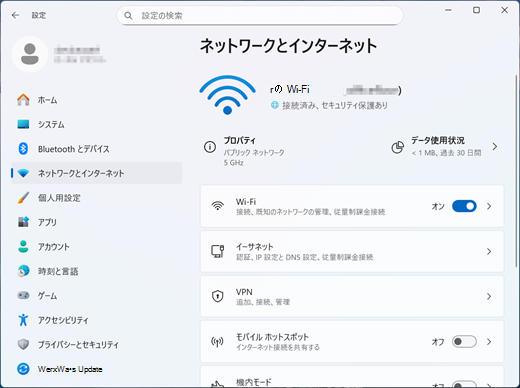The image size is (520, 388).
Task: Click the オフ label by hotspot toggle
Action: 438,342
